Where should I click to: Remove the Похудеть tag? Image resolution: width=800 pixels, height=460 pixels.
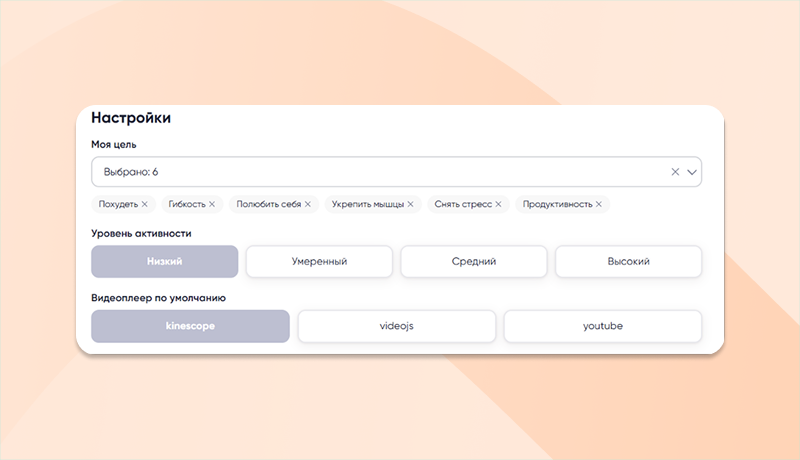tap(145, 204)
